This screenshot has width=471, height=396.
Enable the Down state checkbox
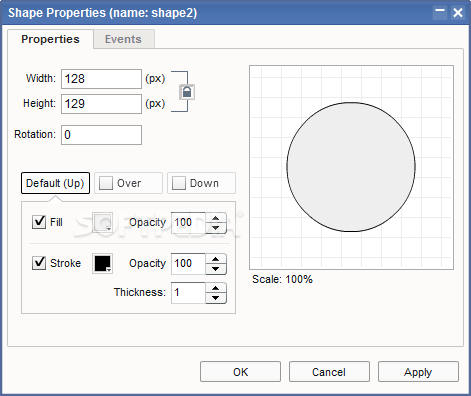179,183
